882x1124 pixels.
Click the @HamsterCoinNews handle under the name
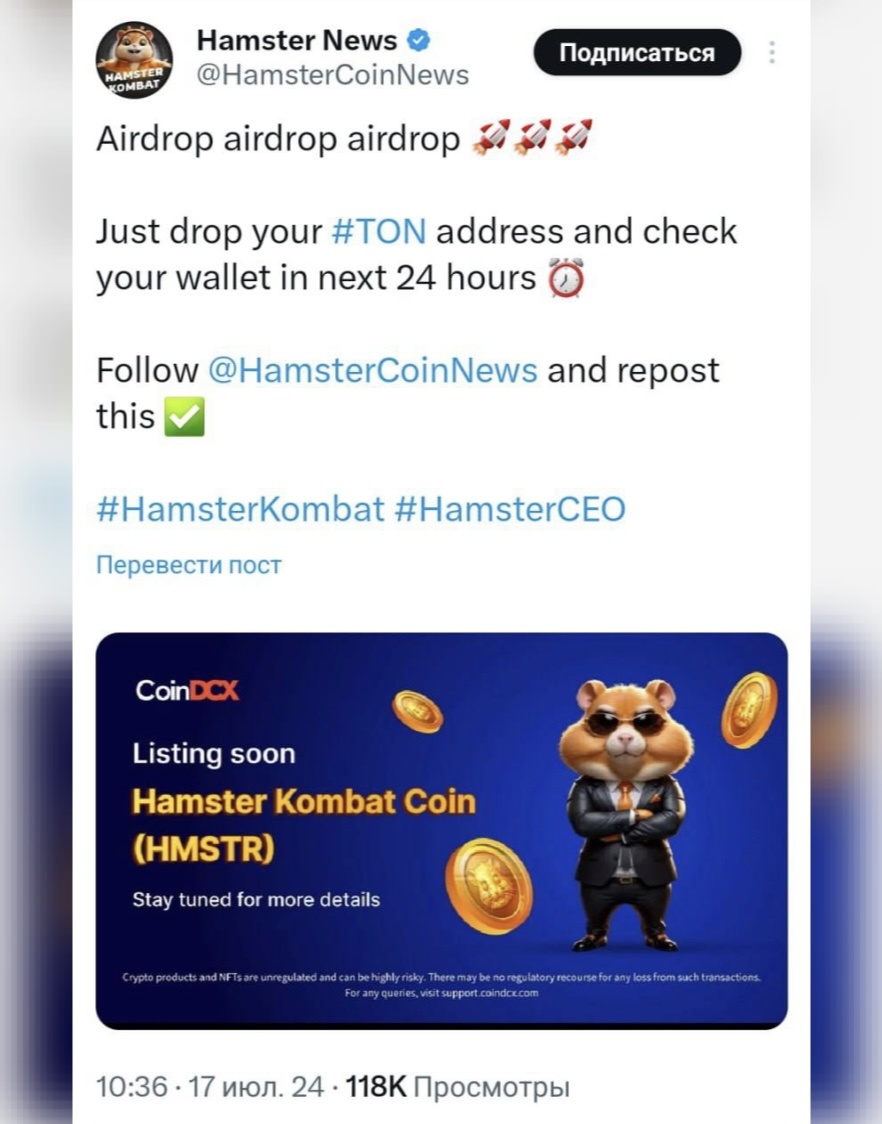coord(333,75)
